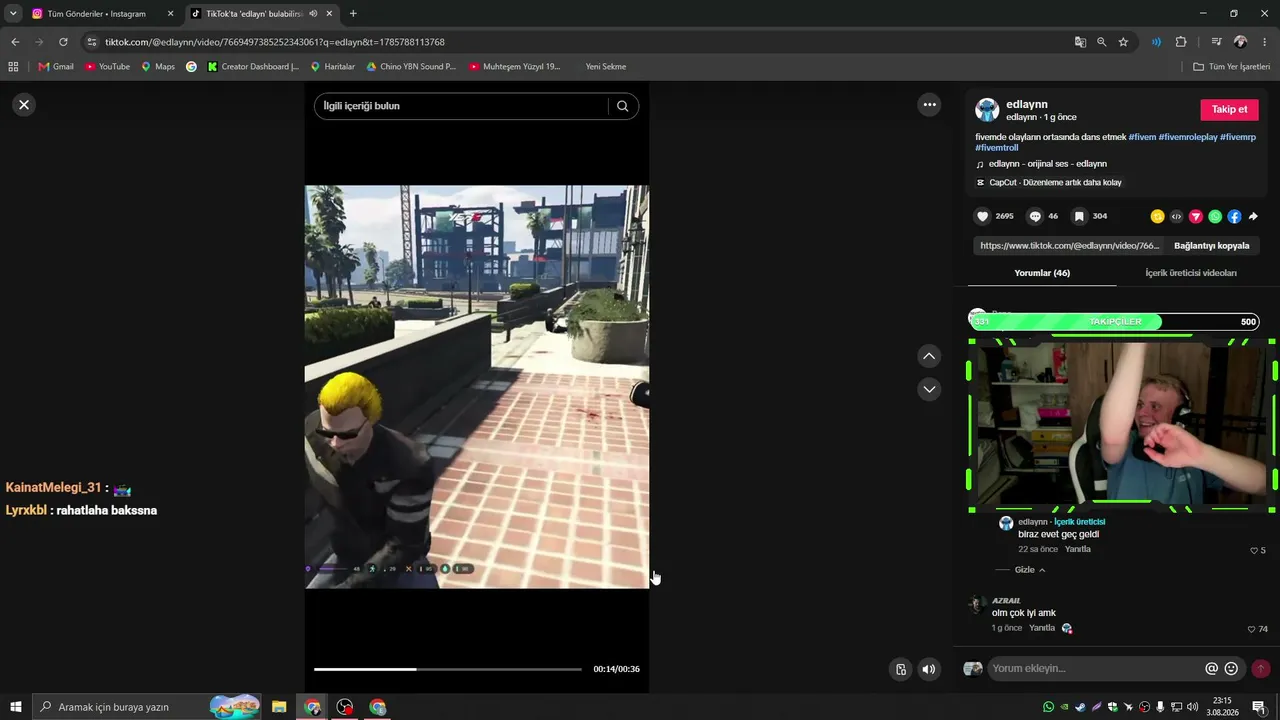Open the Haritalar bookmark
This screenshot has width=1280, height=720.
click(333, 67)
